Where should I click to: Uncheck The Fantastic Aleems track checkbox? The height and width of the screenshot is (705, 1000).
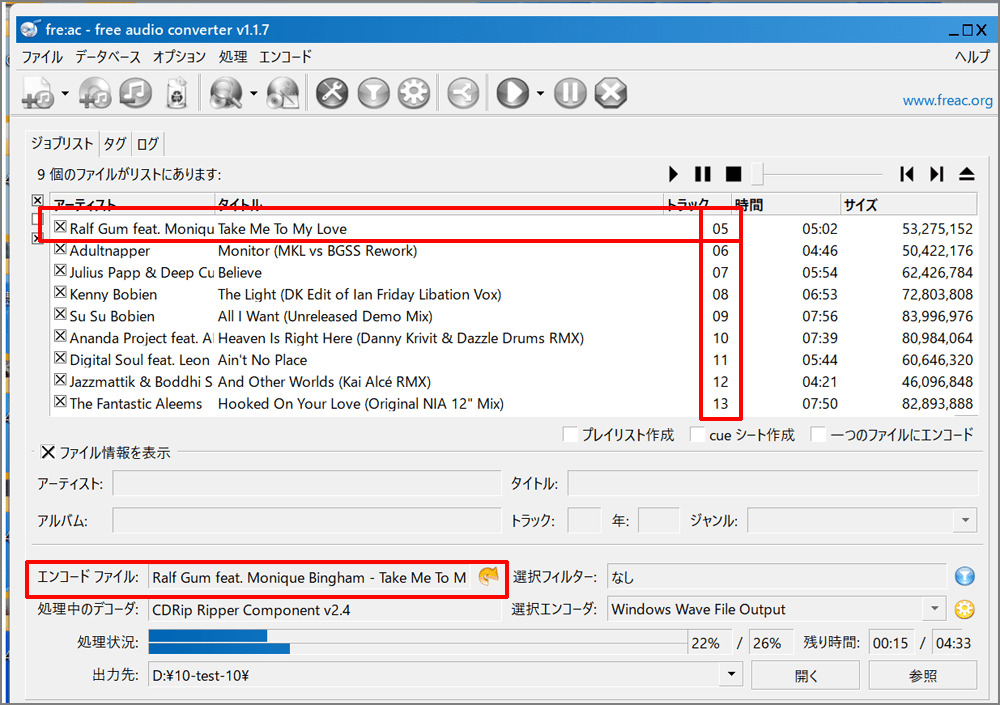tap(60, 401)
